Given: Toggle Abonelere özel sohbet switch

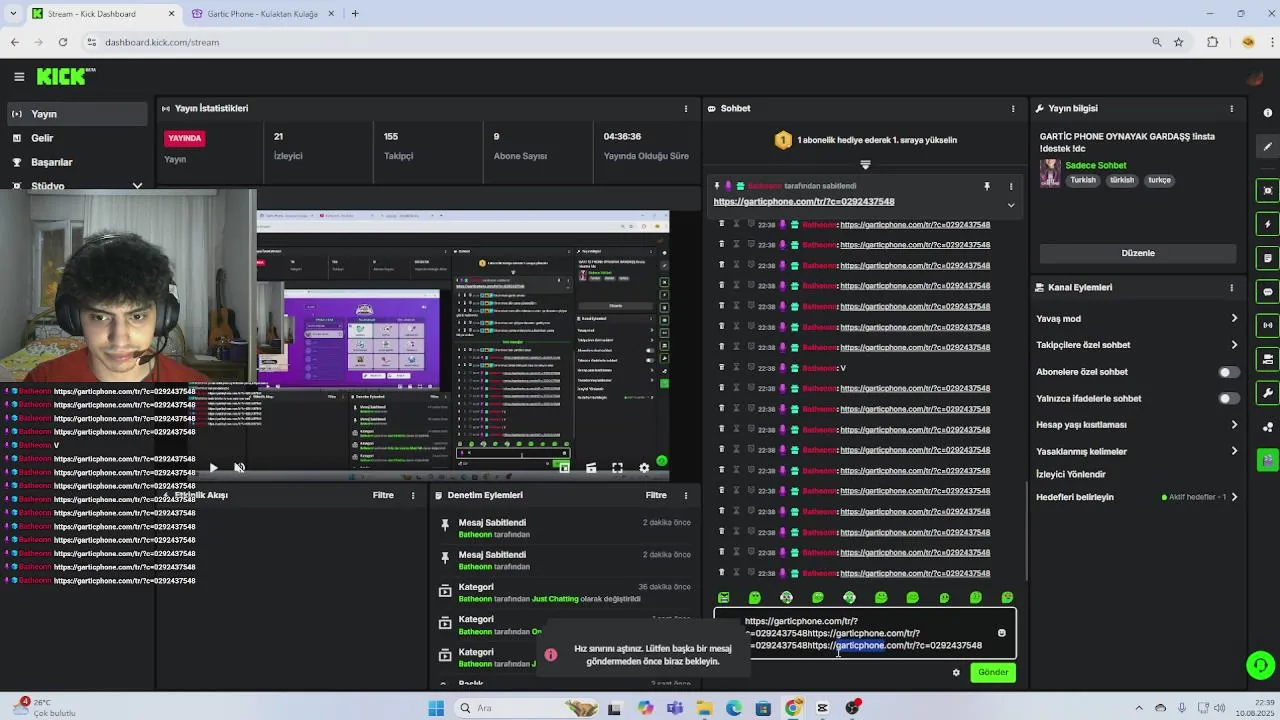Looking at the screenshot, I should [1228, 372].
